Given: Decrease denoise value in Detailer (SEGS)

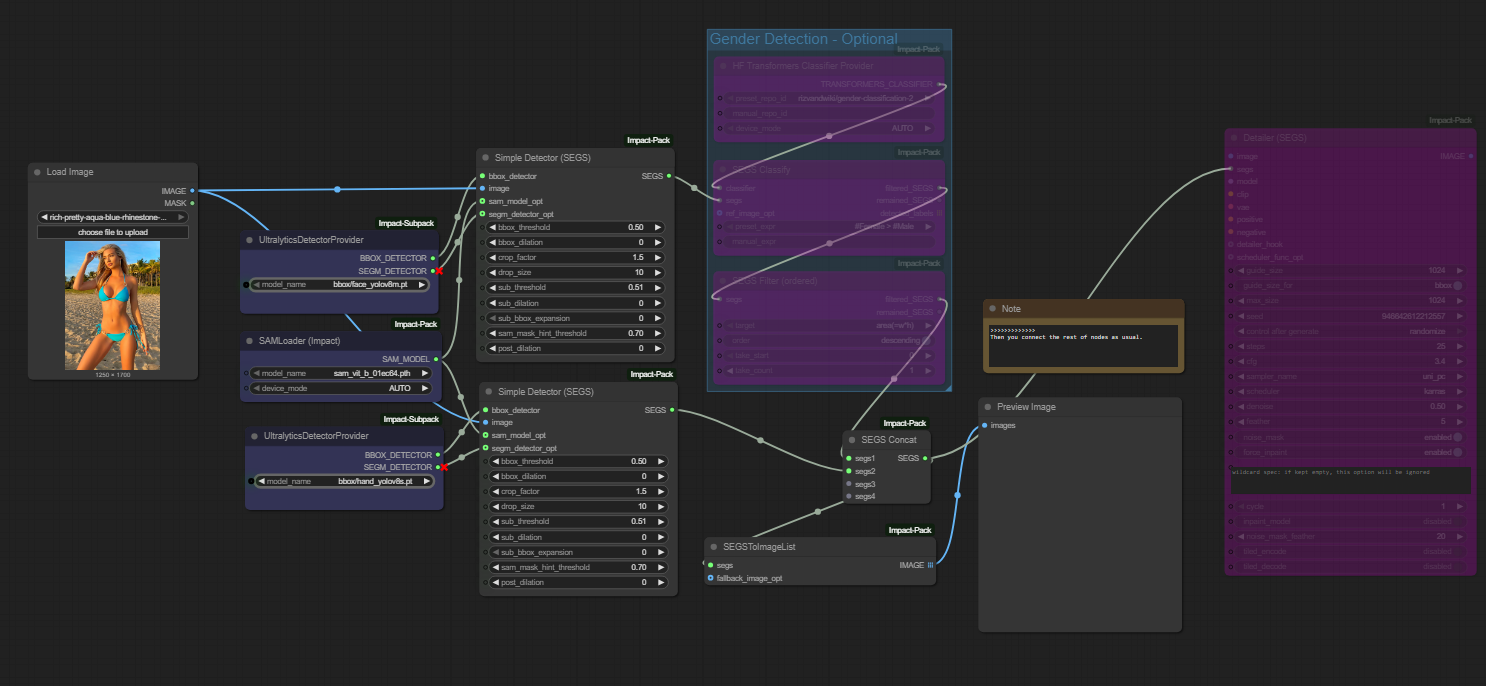Looking at the screenshot, I should [1241, 407].
